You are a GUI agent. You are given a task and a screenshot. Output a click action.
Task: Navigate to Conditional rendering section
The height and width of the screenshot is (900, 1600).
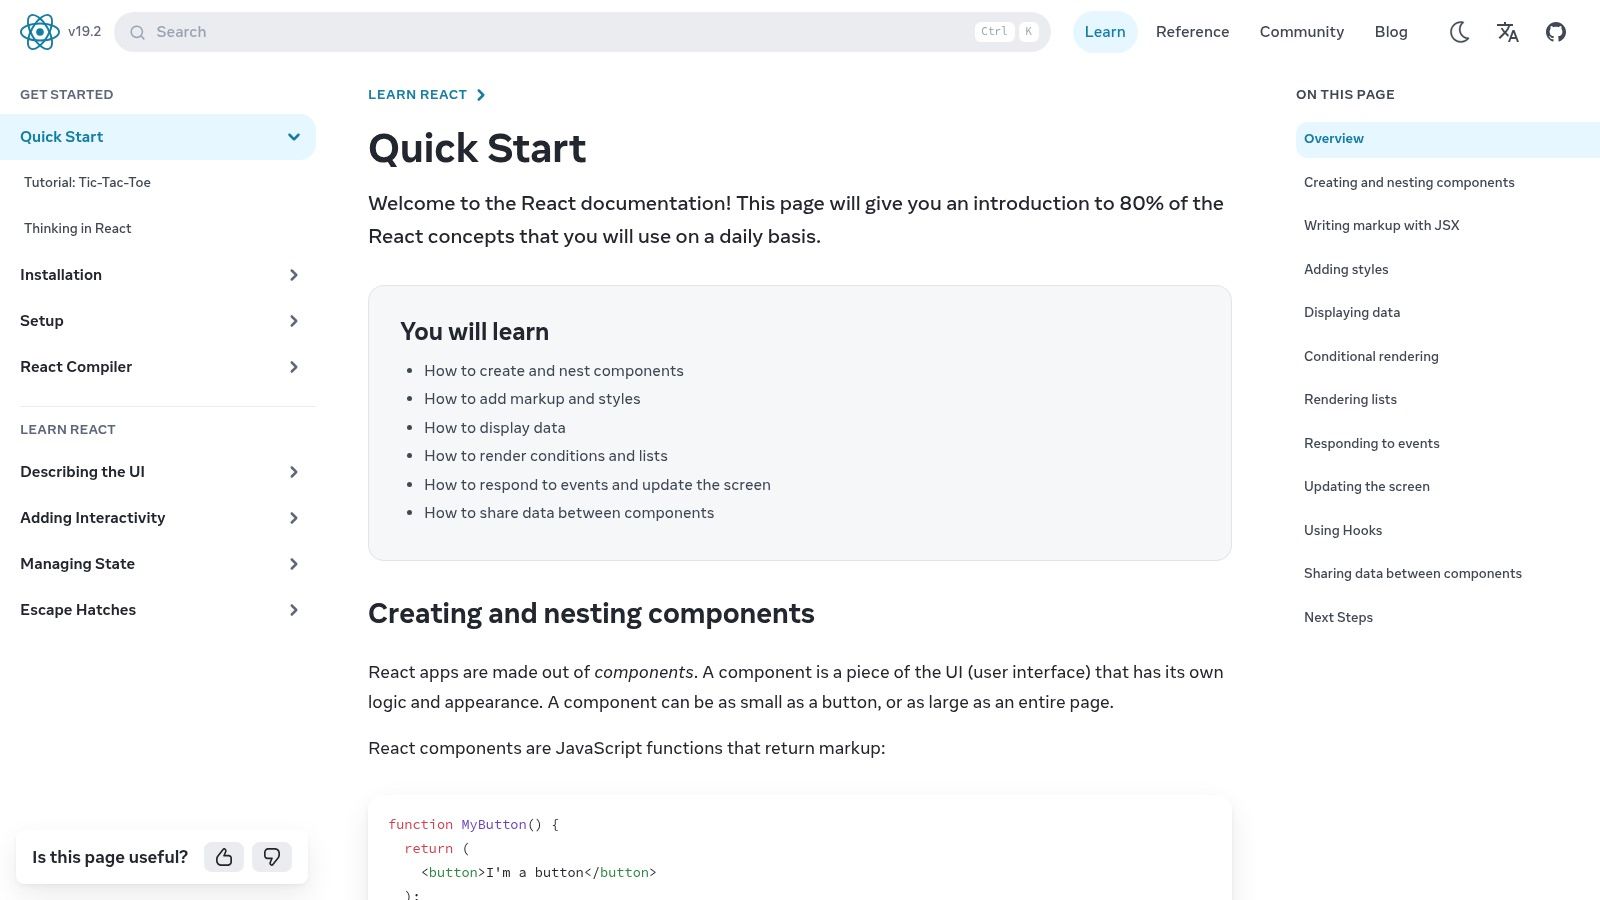(1371, 356)
